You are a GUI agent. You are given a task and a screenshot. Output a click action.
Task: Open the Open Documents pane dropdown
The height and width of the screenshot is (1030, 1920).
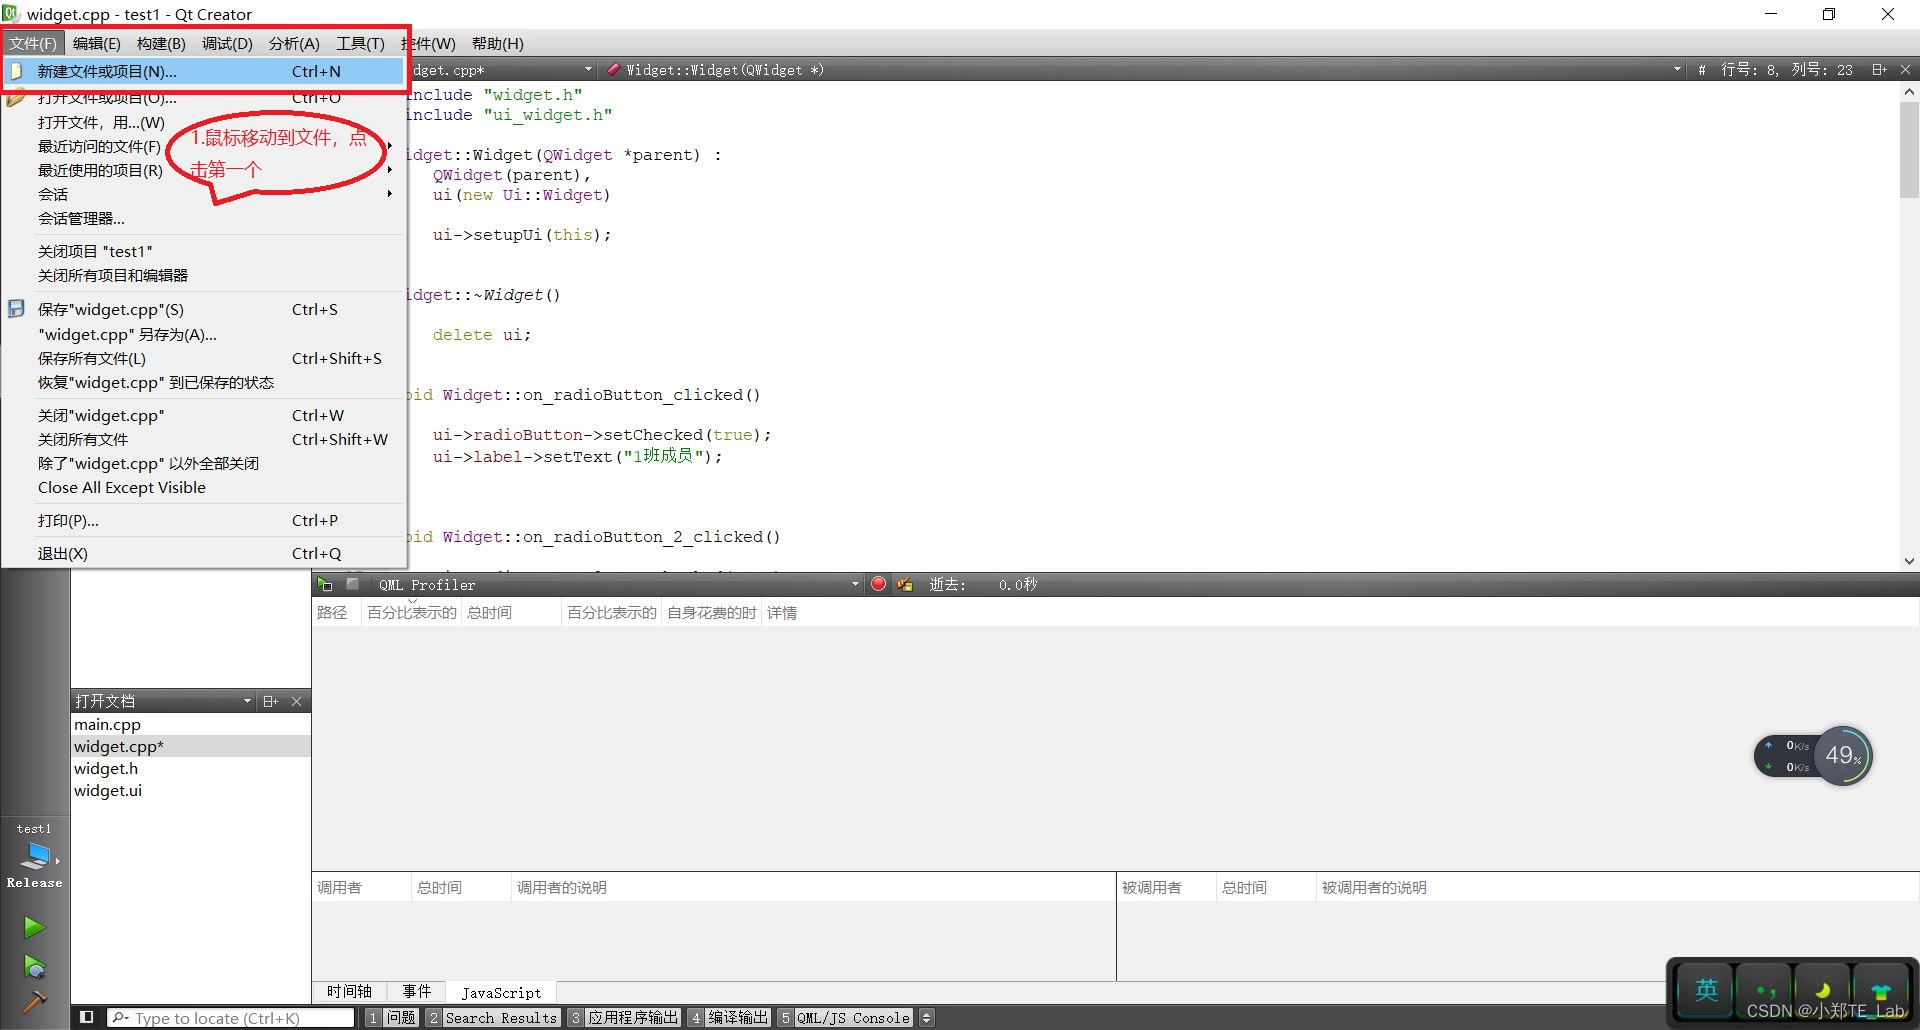click(x=247, y=701)
